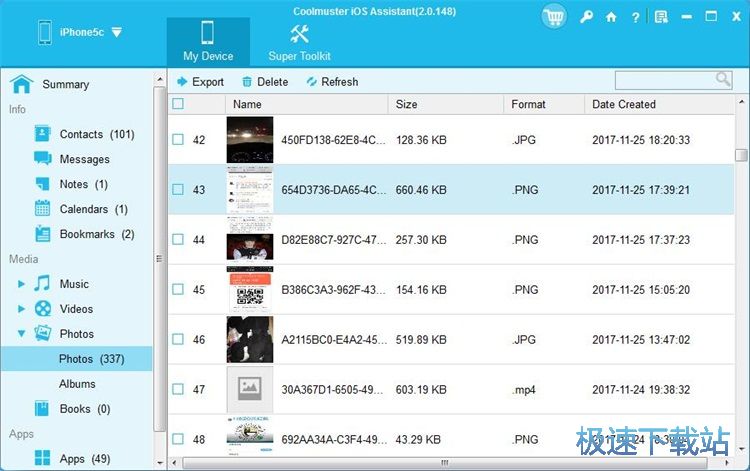Screen dimensions: 750x471
Task: Select Photos (337) in sidebar
Action: pyautogui.click(x=77, y=359)
